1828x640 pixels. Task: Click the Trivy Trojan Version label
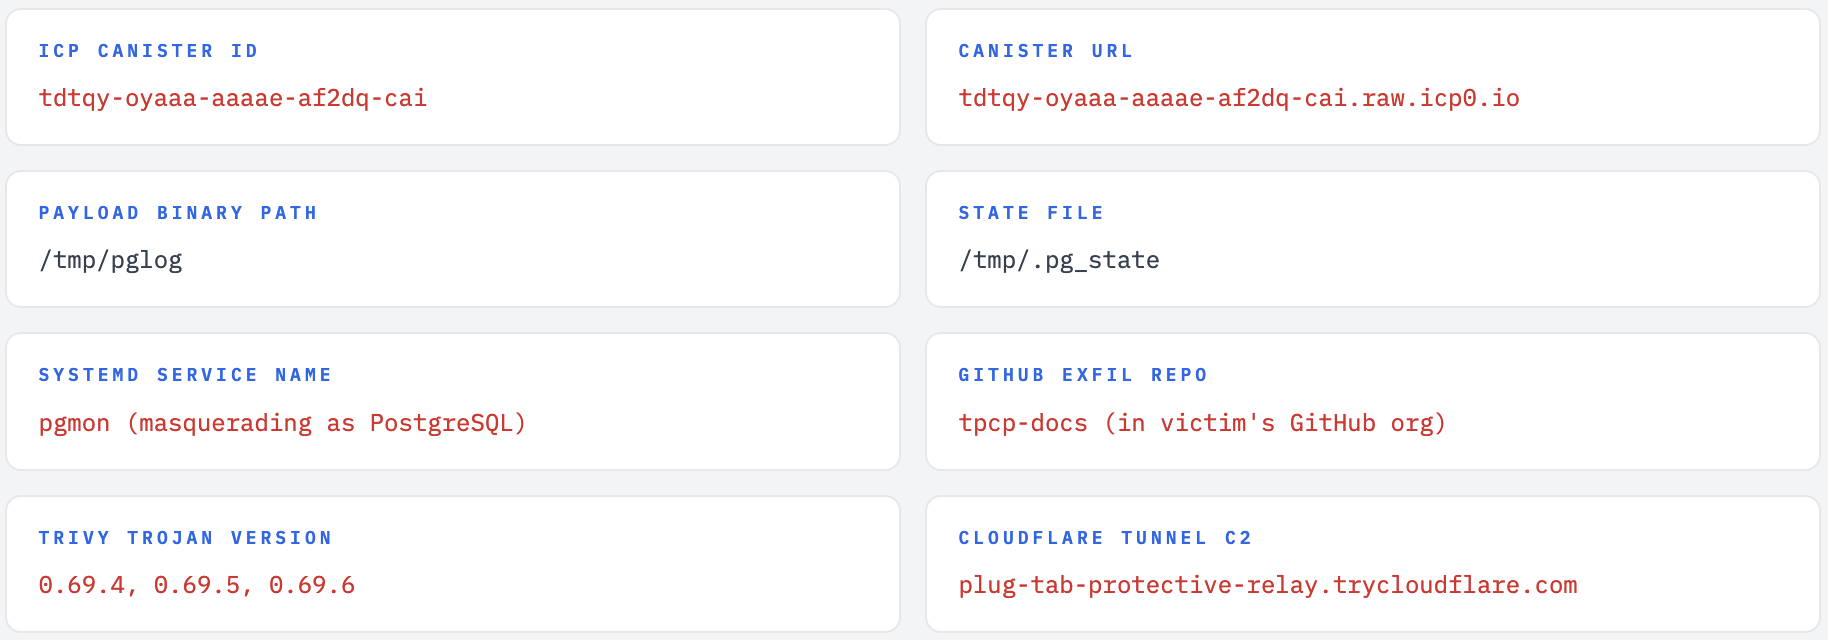[x=185, y=538]
